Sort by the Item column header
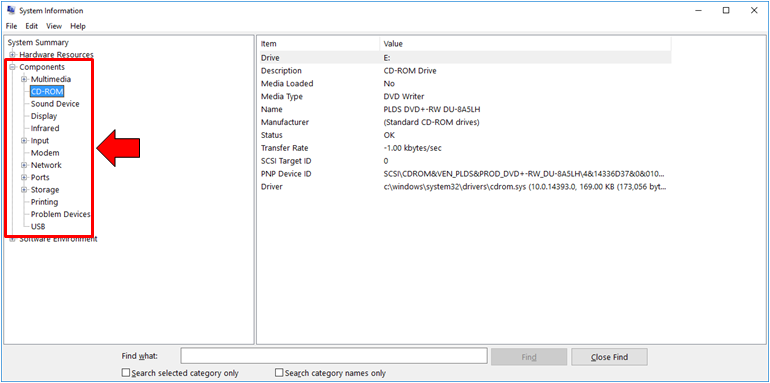Image resolution: width=770 pixels, height=383 pixels. (x=319, y=44)
